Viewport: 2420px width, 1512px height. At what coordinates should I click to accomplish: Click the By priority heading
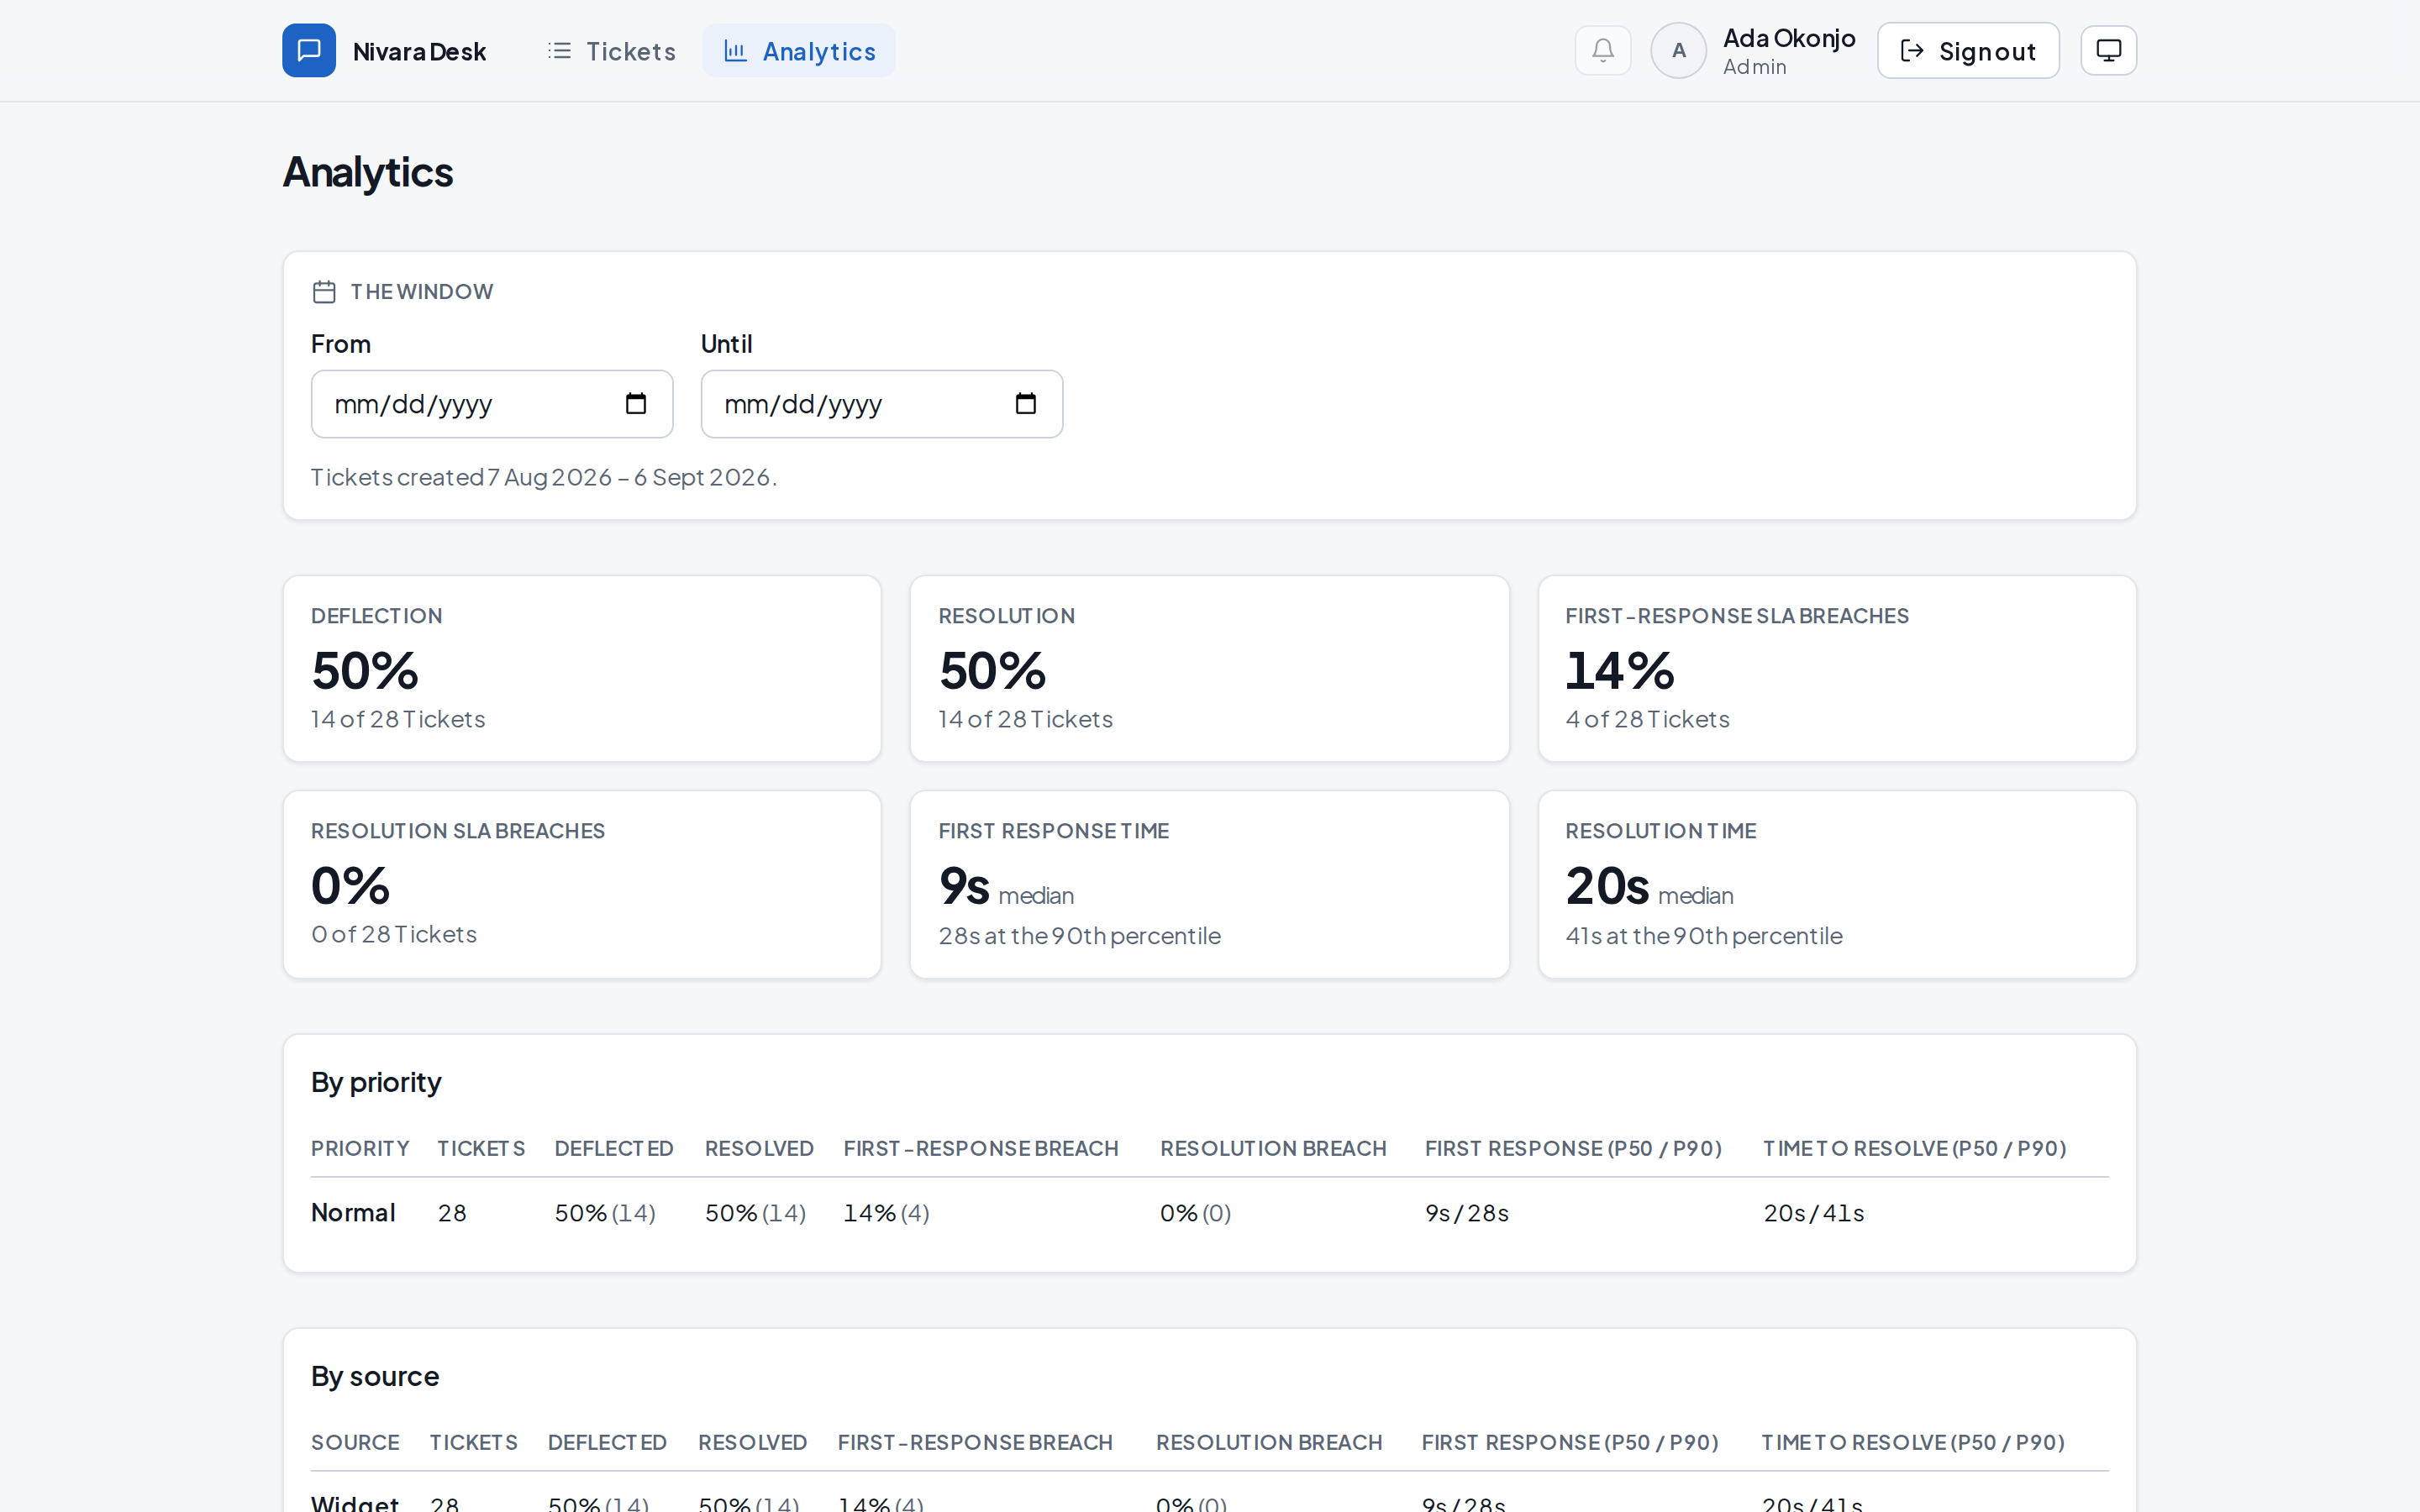click(376, 1082)
